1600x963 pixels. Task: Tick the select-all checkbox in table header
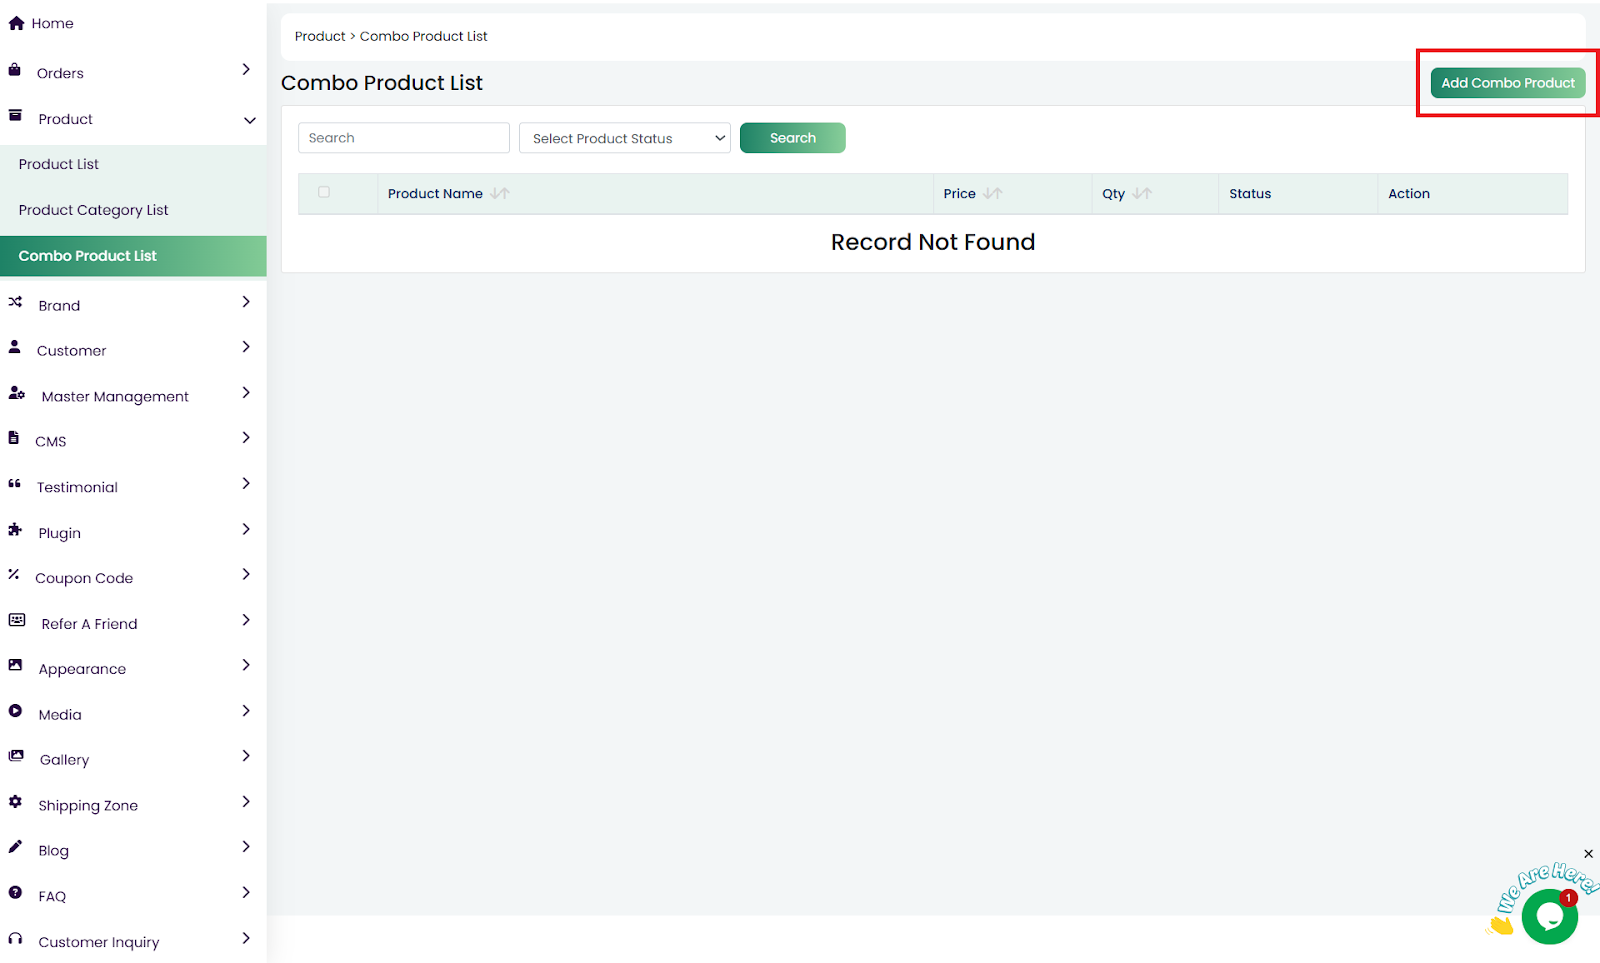324,192
